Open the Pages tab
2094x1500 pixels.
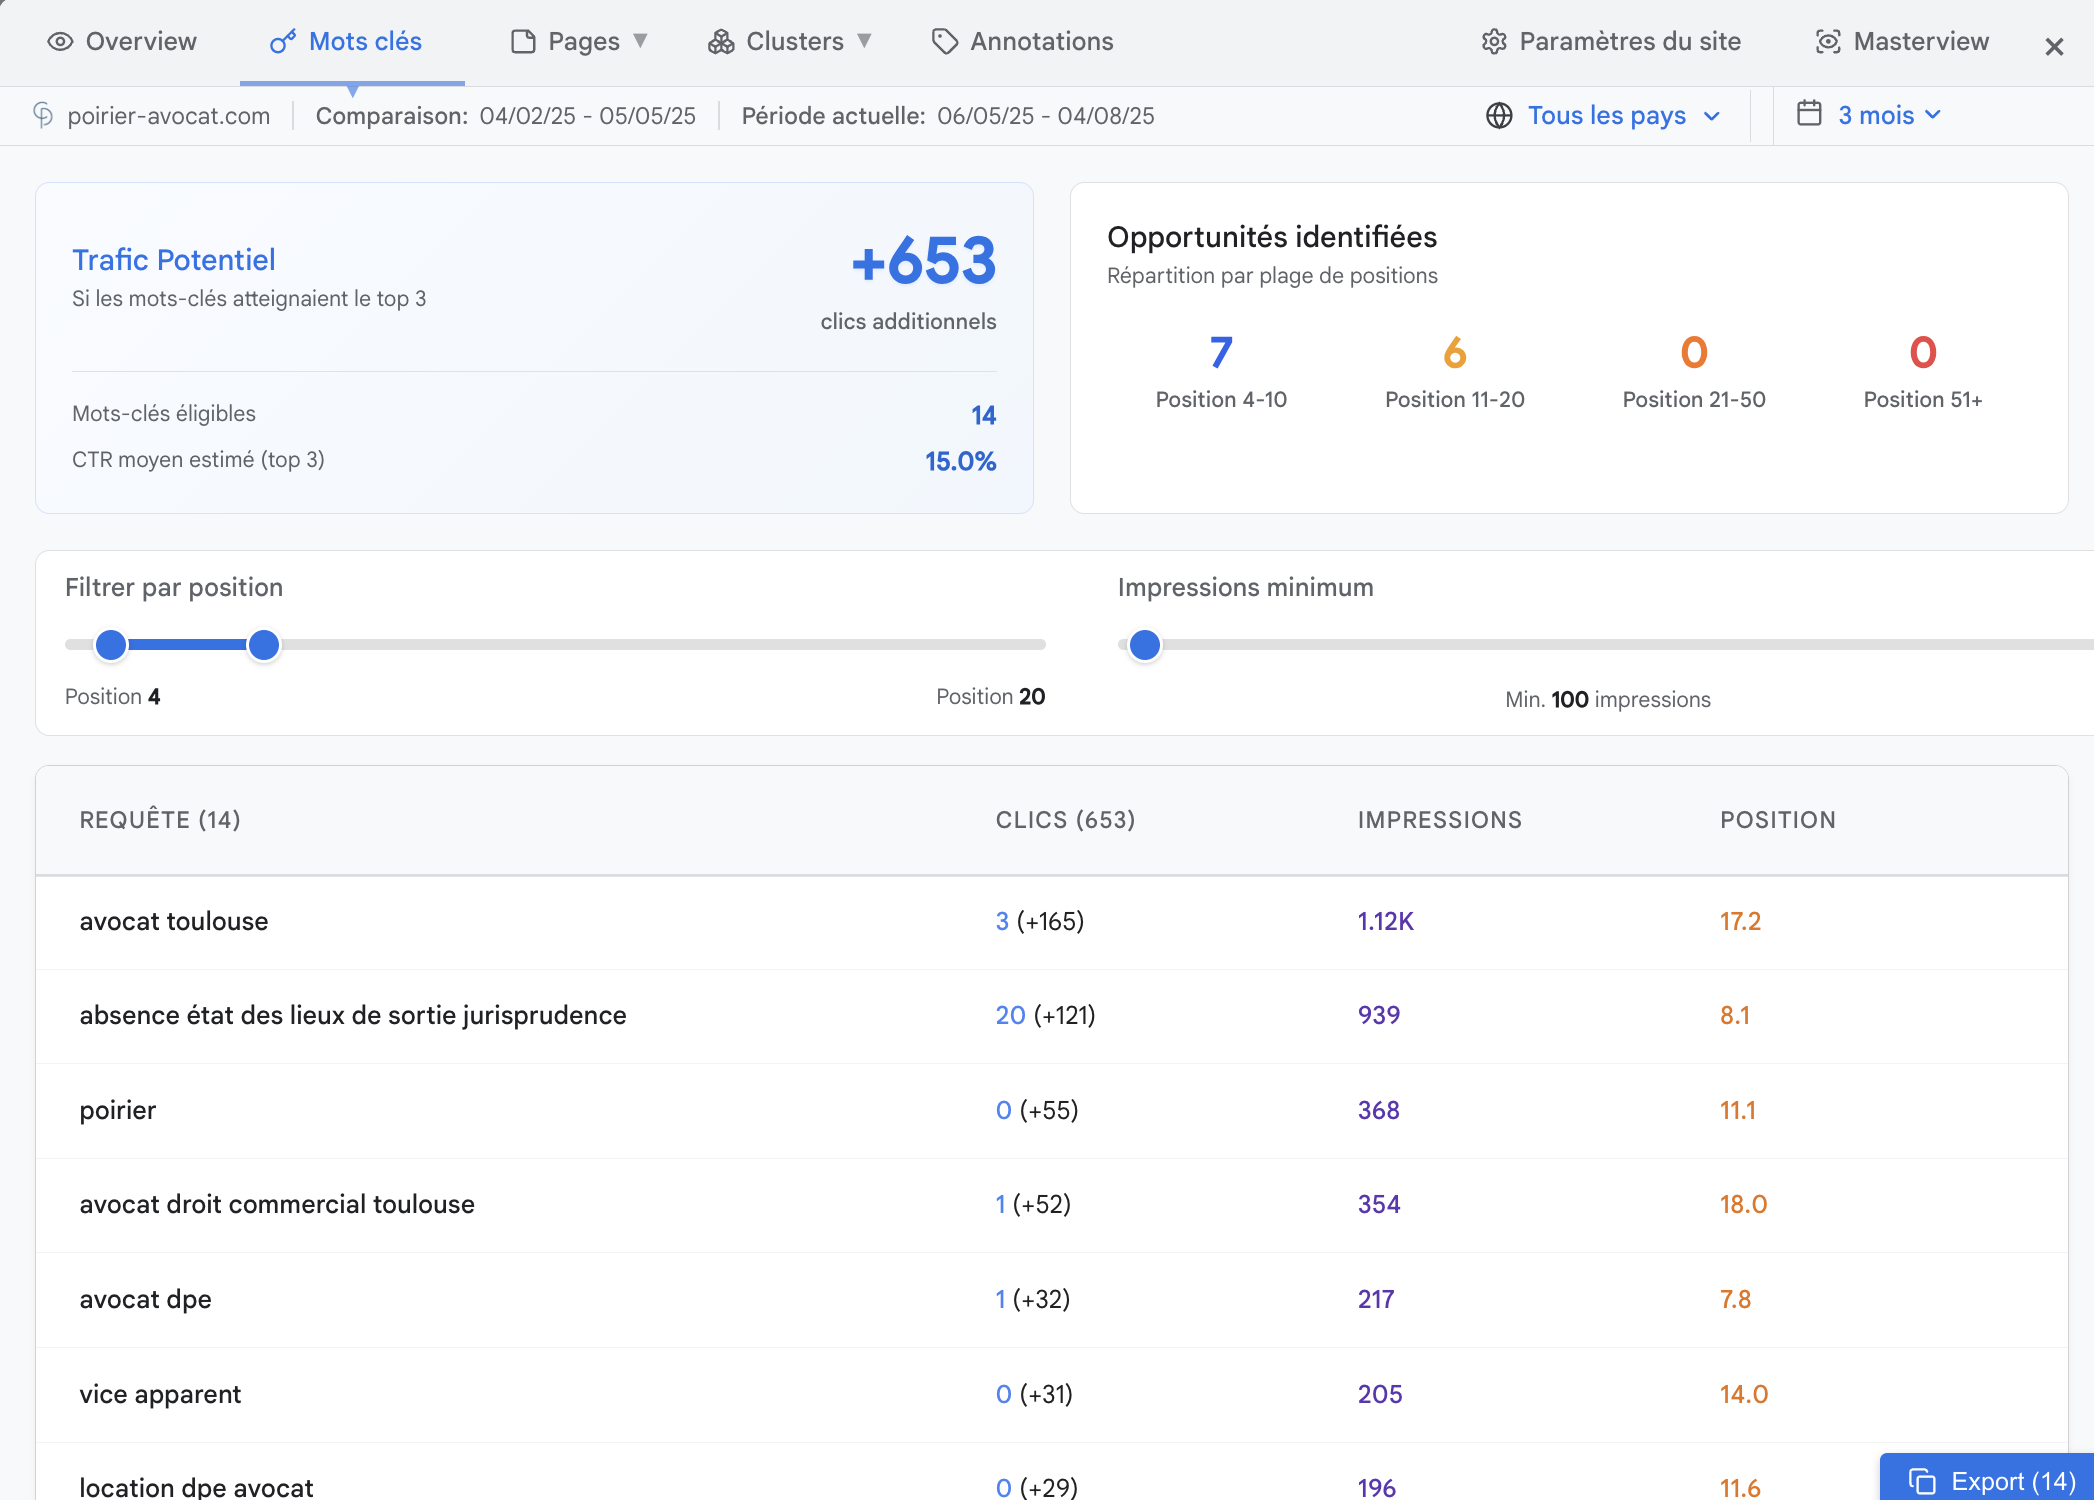pyautogui.click(x=580, y=41)
